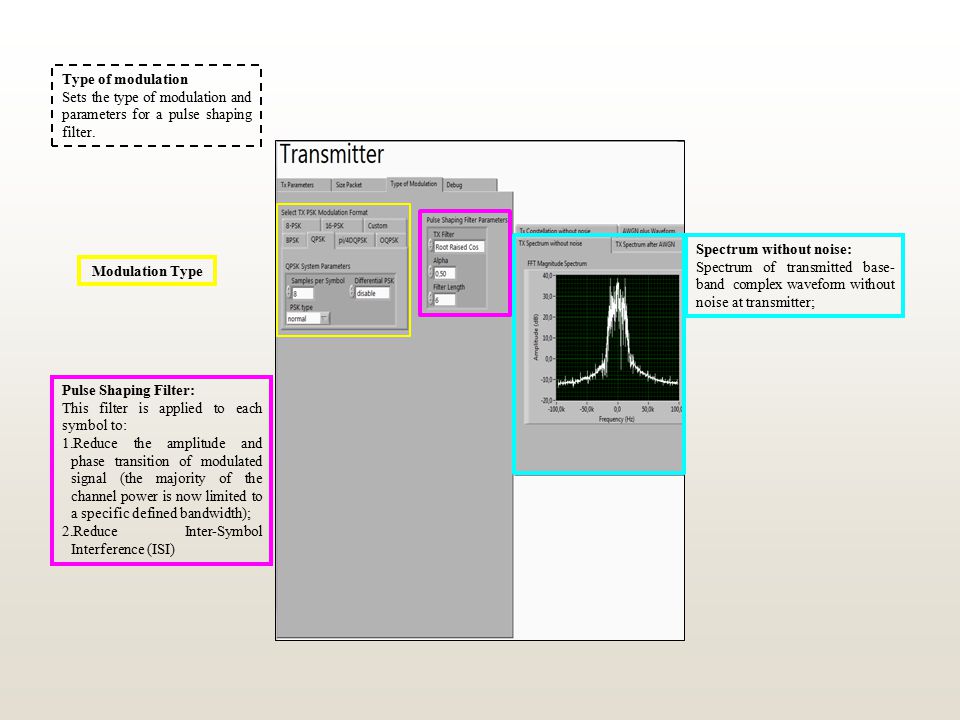Click the 'Transmitter' heading text
The image size is (960, 720).
[332, 154]
